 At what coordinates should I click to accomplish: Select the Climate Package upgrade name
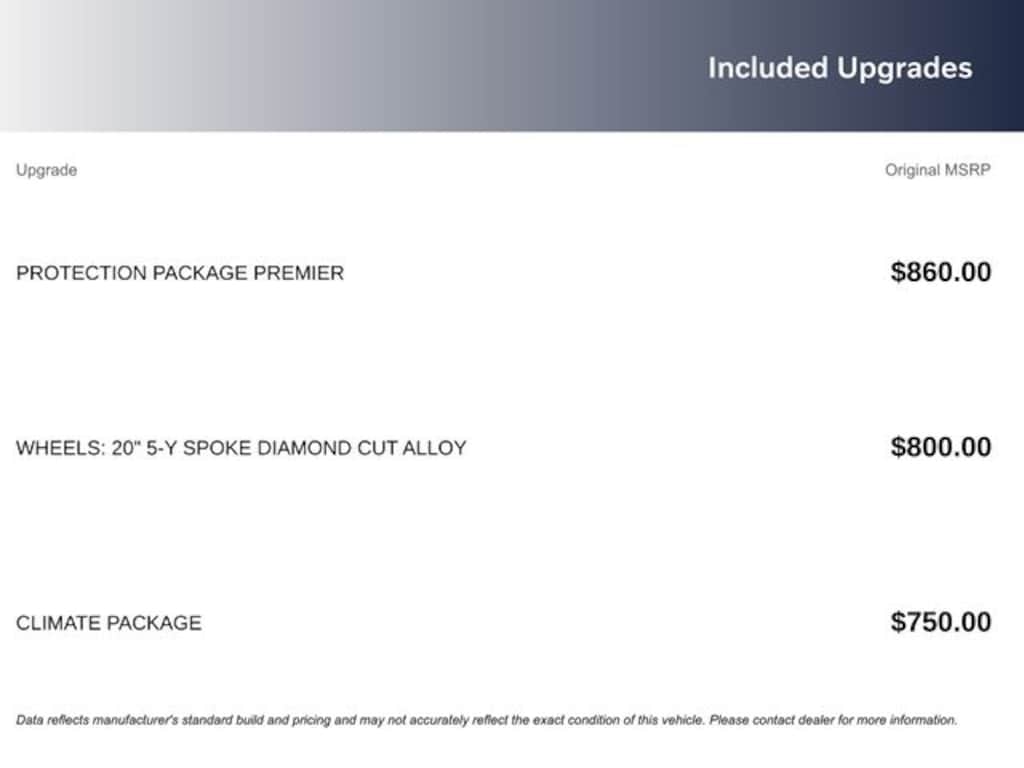click(x=108, y=623)
